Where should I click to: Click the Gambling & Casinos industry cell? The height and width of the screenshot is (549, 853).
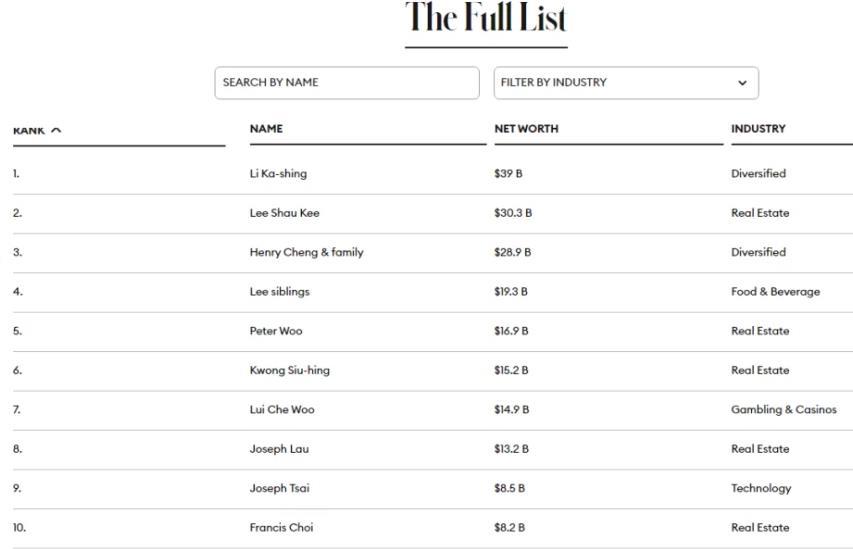[783, 410]
